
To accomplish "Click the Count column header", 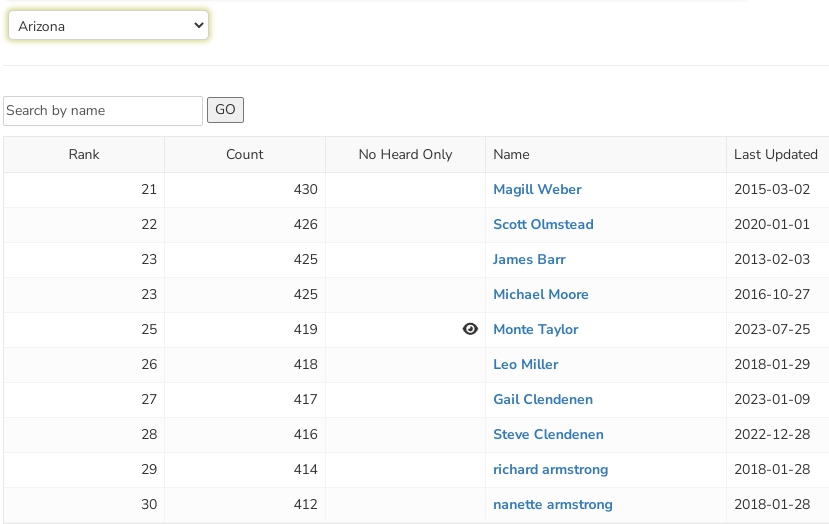I will click(x=245, y=154).
